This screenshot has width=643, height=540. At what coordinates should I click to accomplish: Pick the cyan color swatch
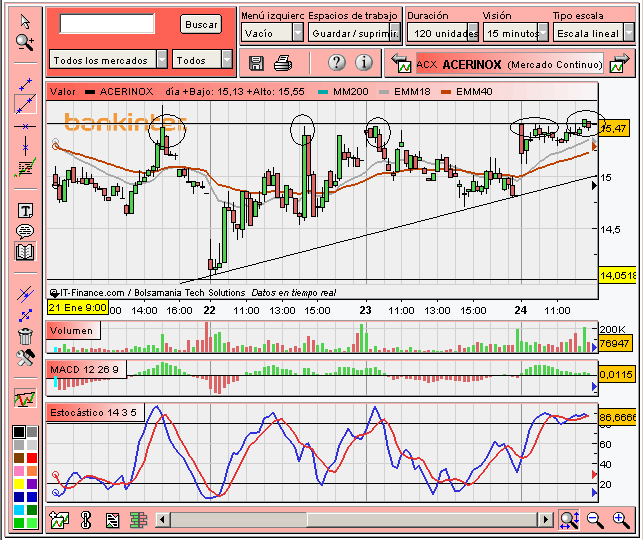coord(19,510)
